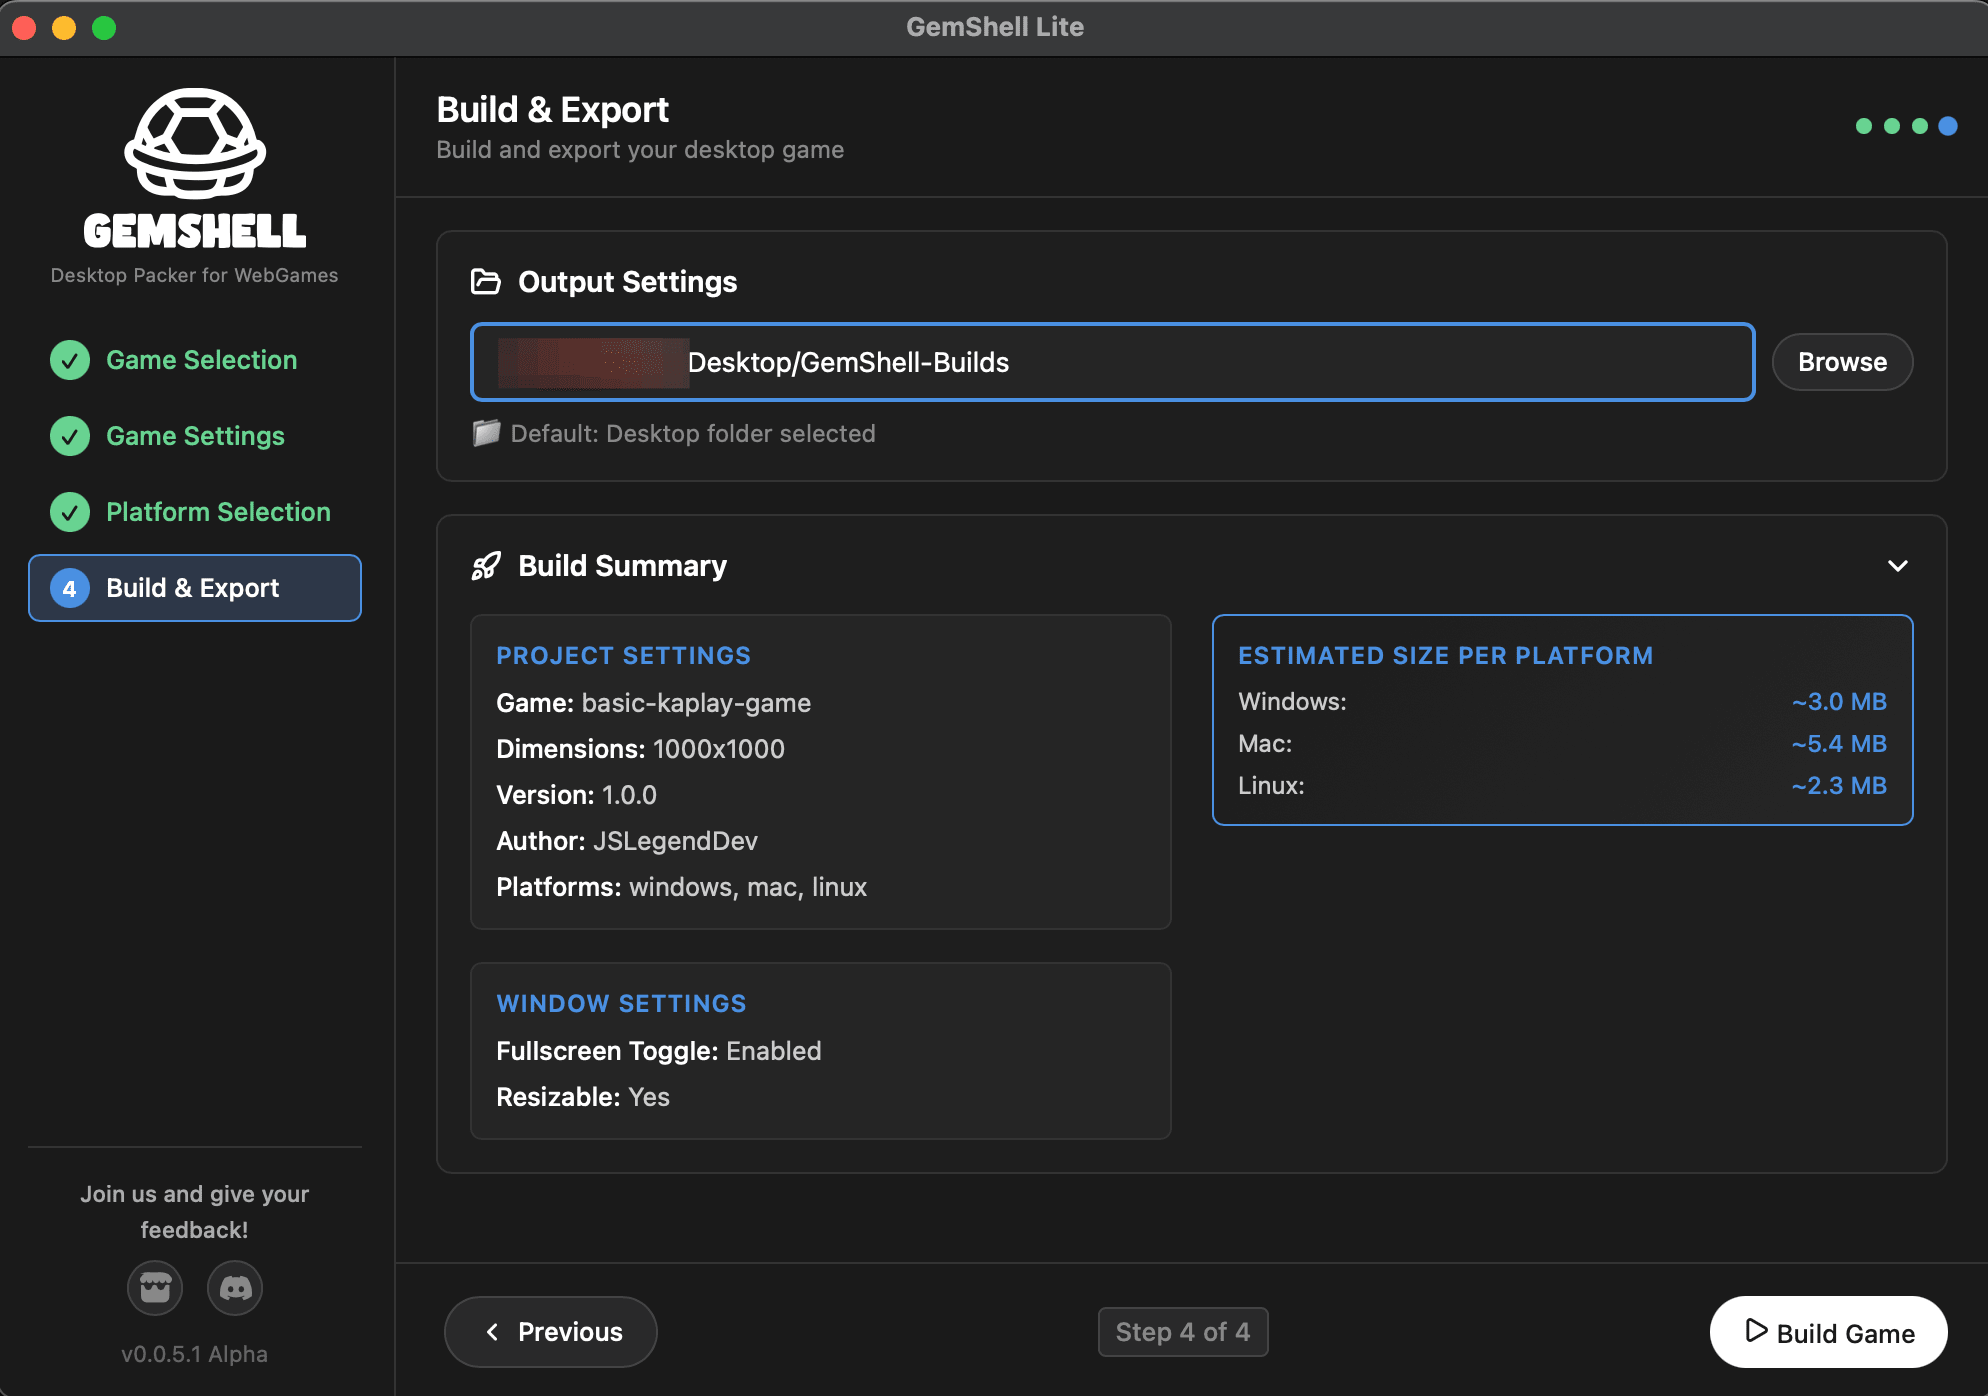The width and height of the screenshot is (1988, 1396).
Task: Open the Discord community icon
Action: (235, 1288)
